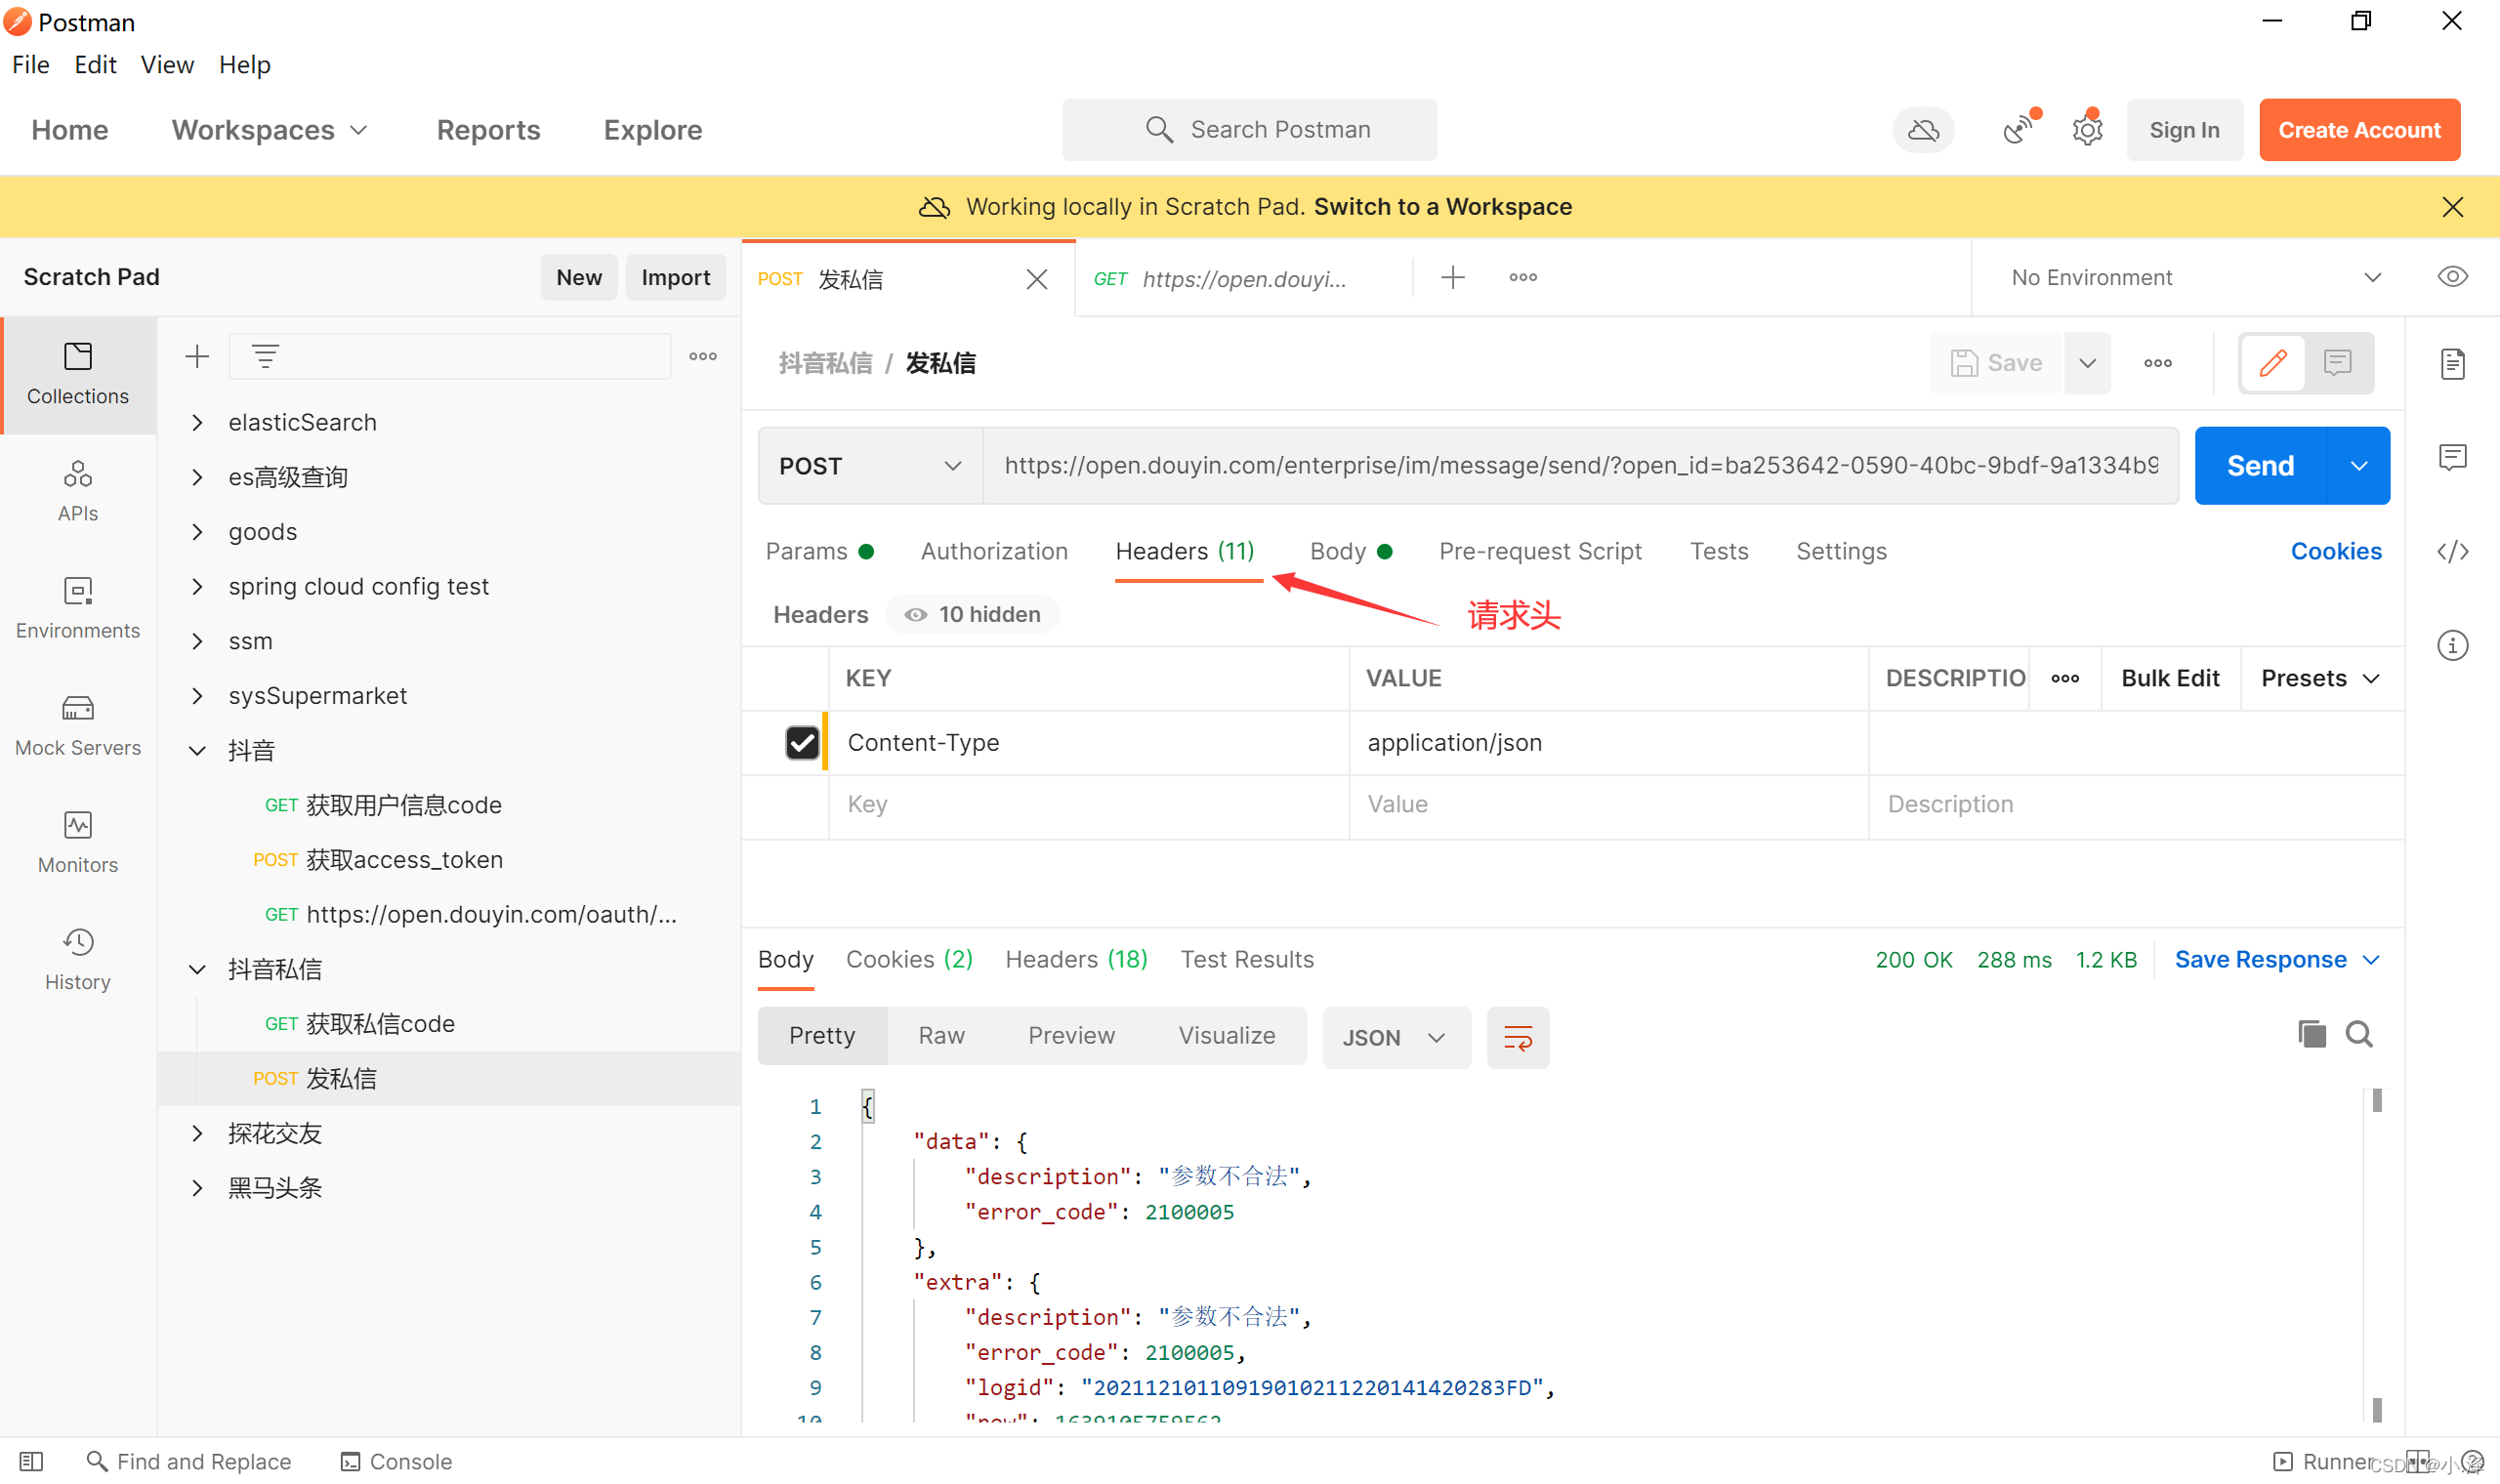Open the Environments sidebar panel
Image resolution: width=2500 pixels, height=1484 pixels.
pyautogui.click(x=78, y=608)
